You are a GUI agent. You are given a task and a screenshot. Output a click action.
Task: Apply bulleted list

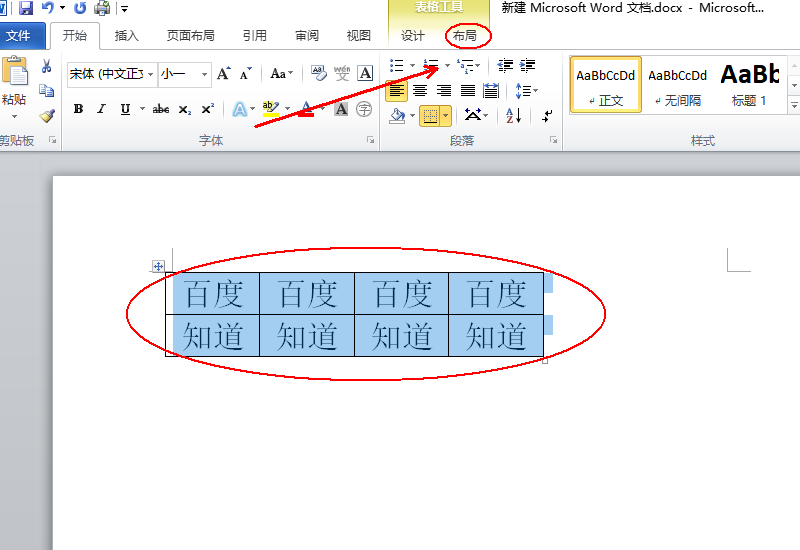[397, 65]
